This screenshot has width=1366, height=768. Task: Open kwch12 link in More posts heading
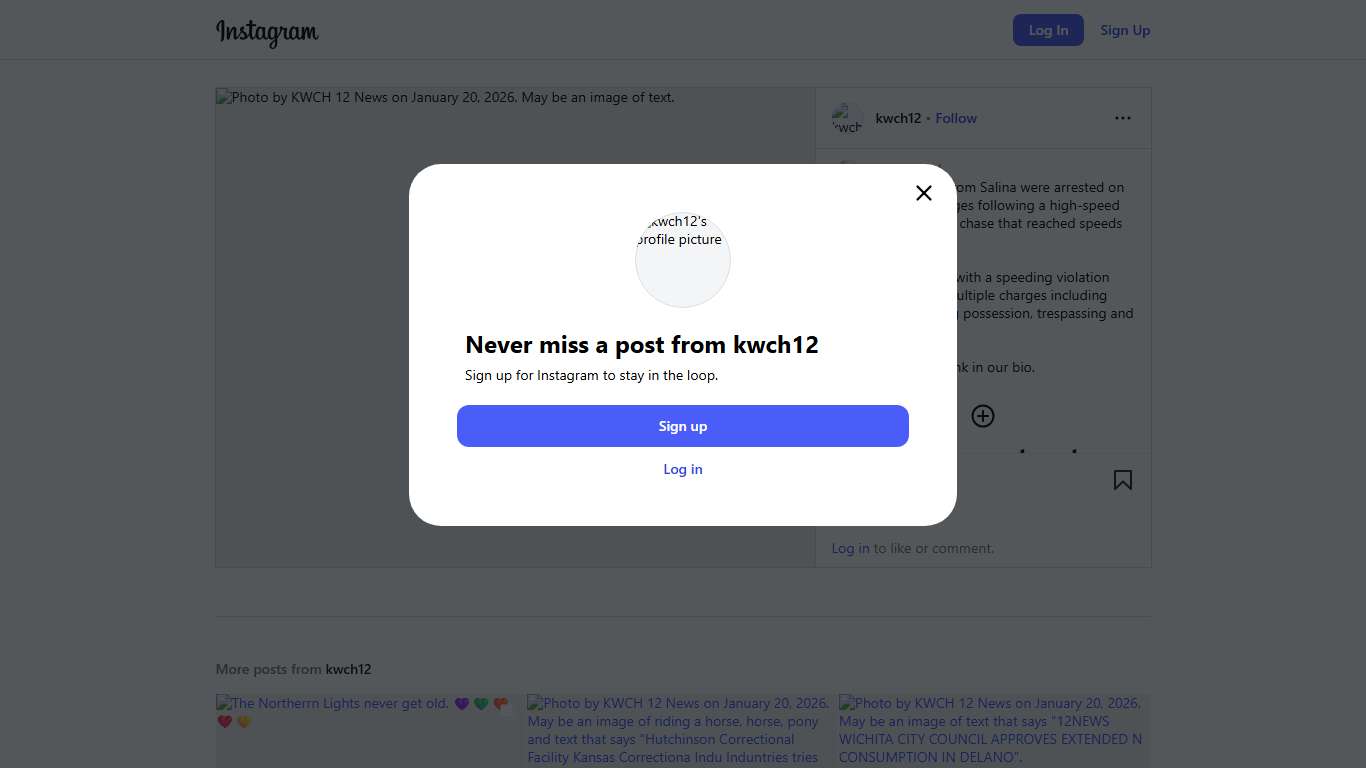point(348,669)
